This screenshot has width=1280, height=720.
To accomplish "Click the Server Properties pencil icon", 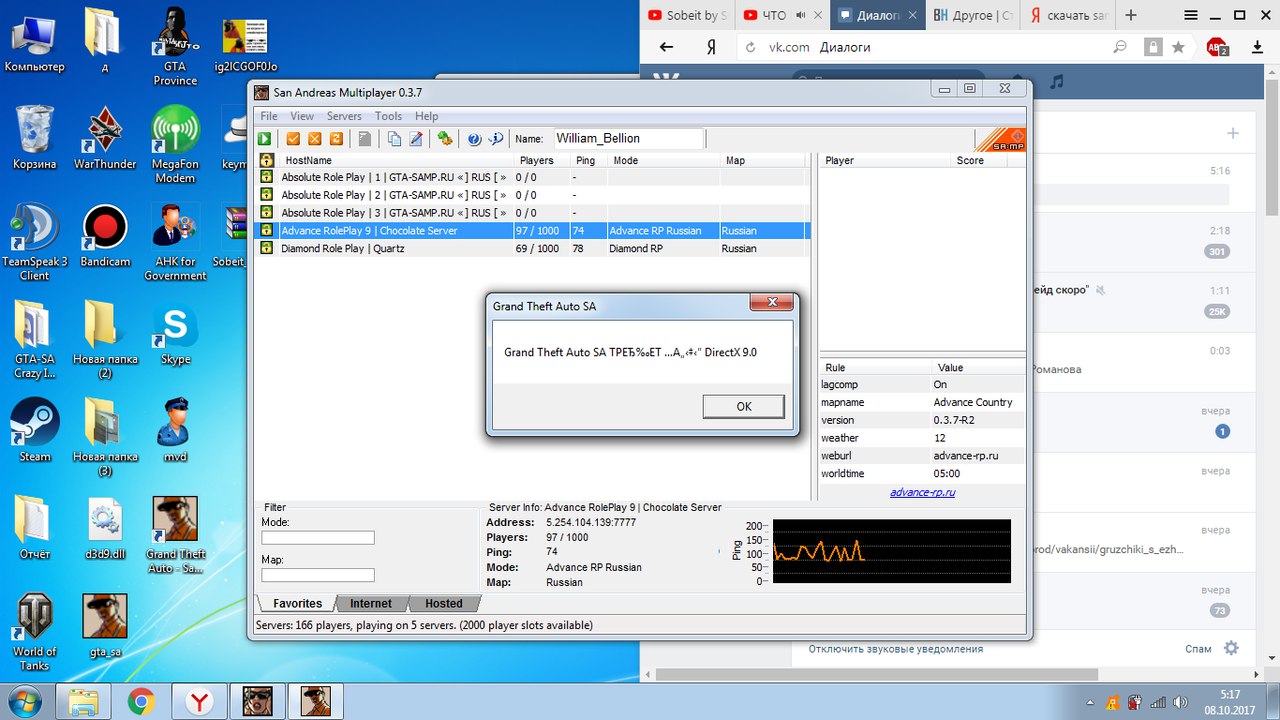I will pyautogui.click(x=416, y=139).
